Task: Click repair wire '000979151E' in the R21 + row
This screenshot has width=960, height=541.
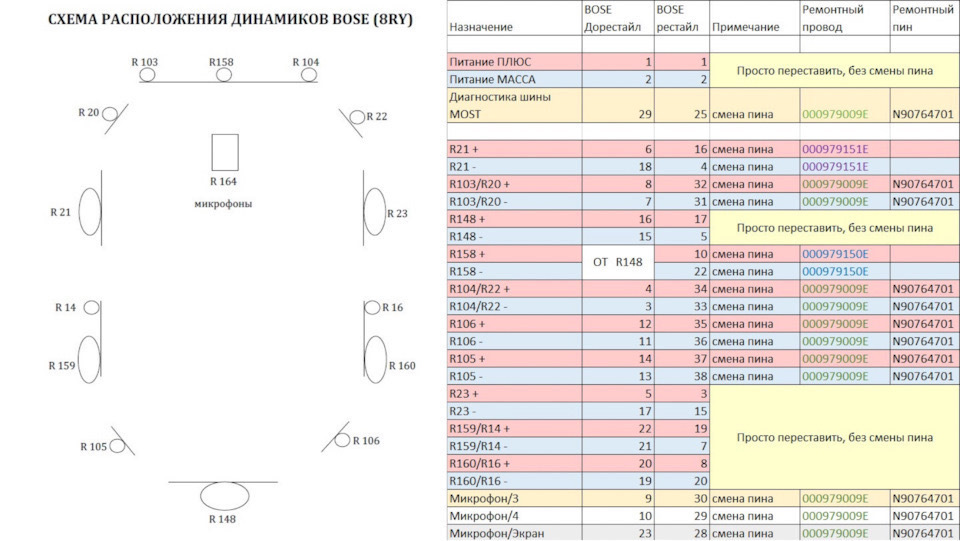Action: (x=835, y=149)
